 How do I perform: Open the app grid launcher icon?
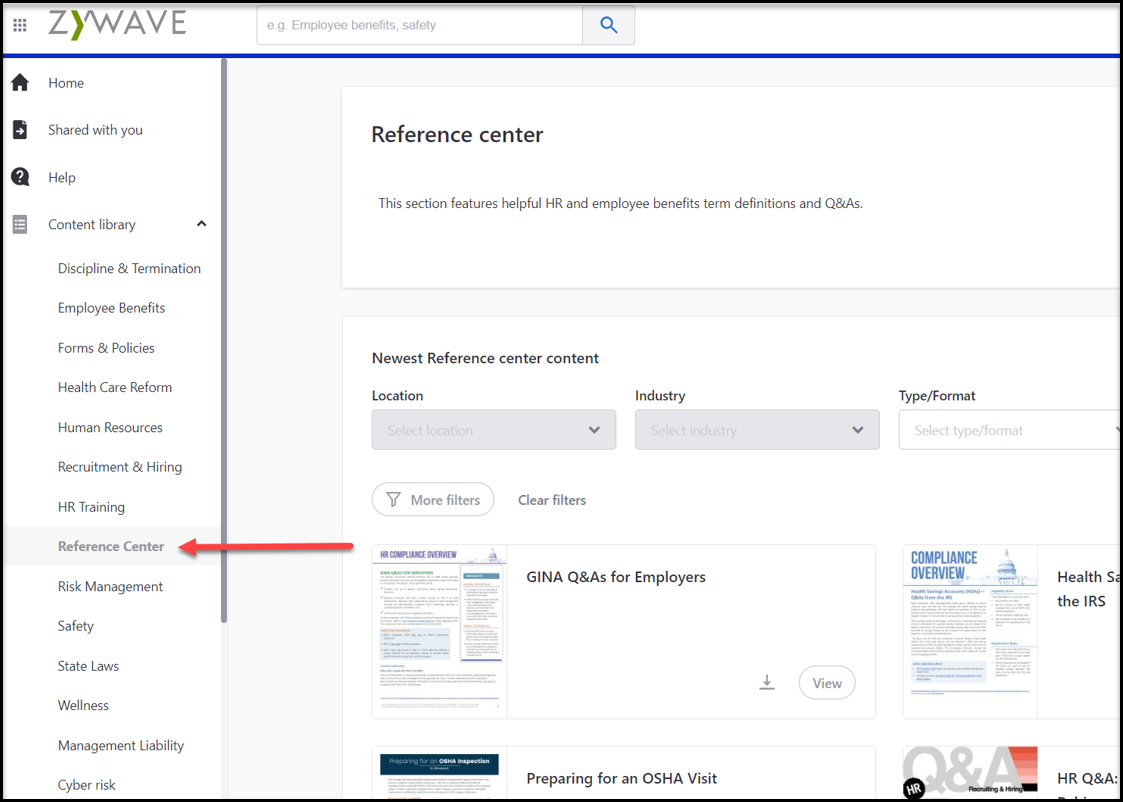pyautogui.click(x=19, y=25)
